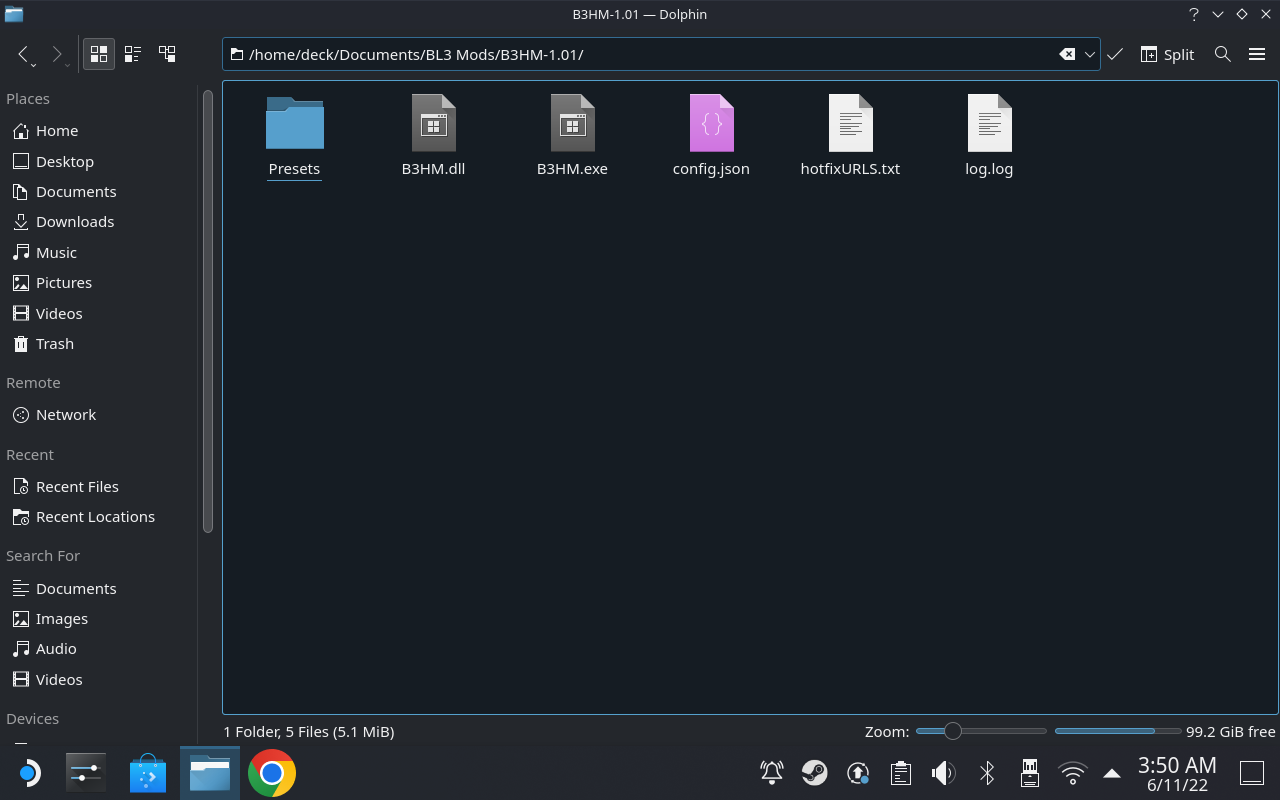
Task: Open Dolphin from the taskbar
Action: tap(210, 773)
